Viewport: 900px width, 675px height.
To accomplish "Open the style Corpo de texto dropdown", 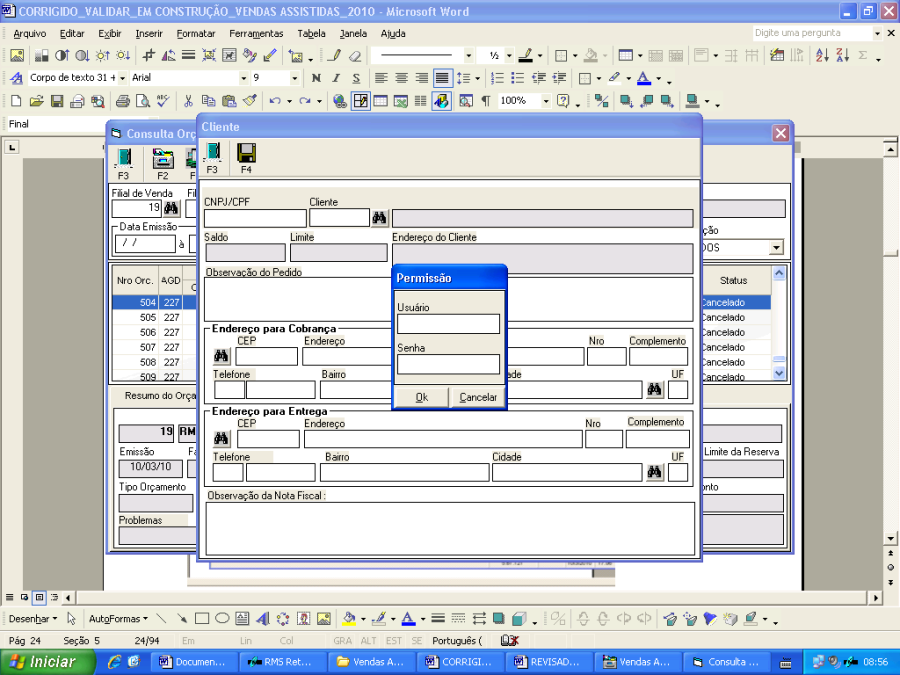I will 122,77.
